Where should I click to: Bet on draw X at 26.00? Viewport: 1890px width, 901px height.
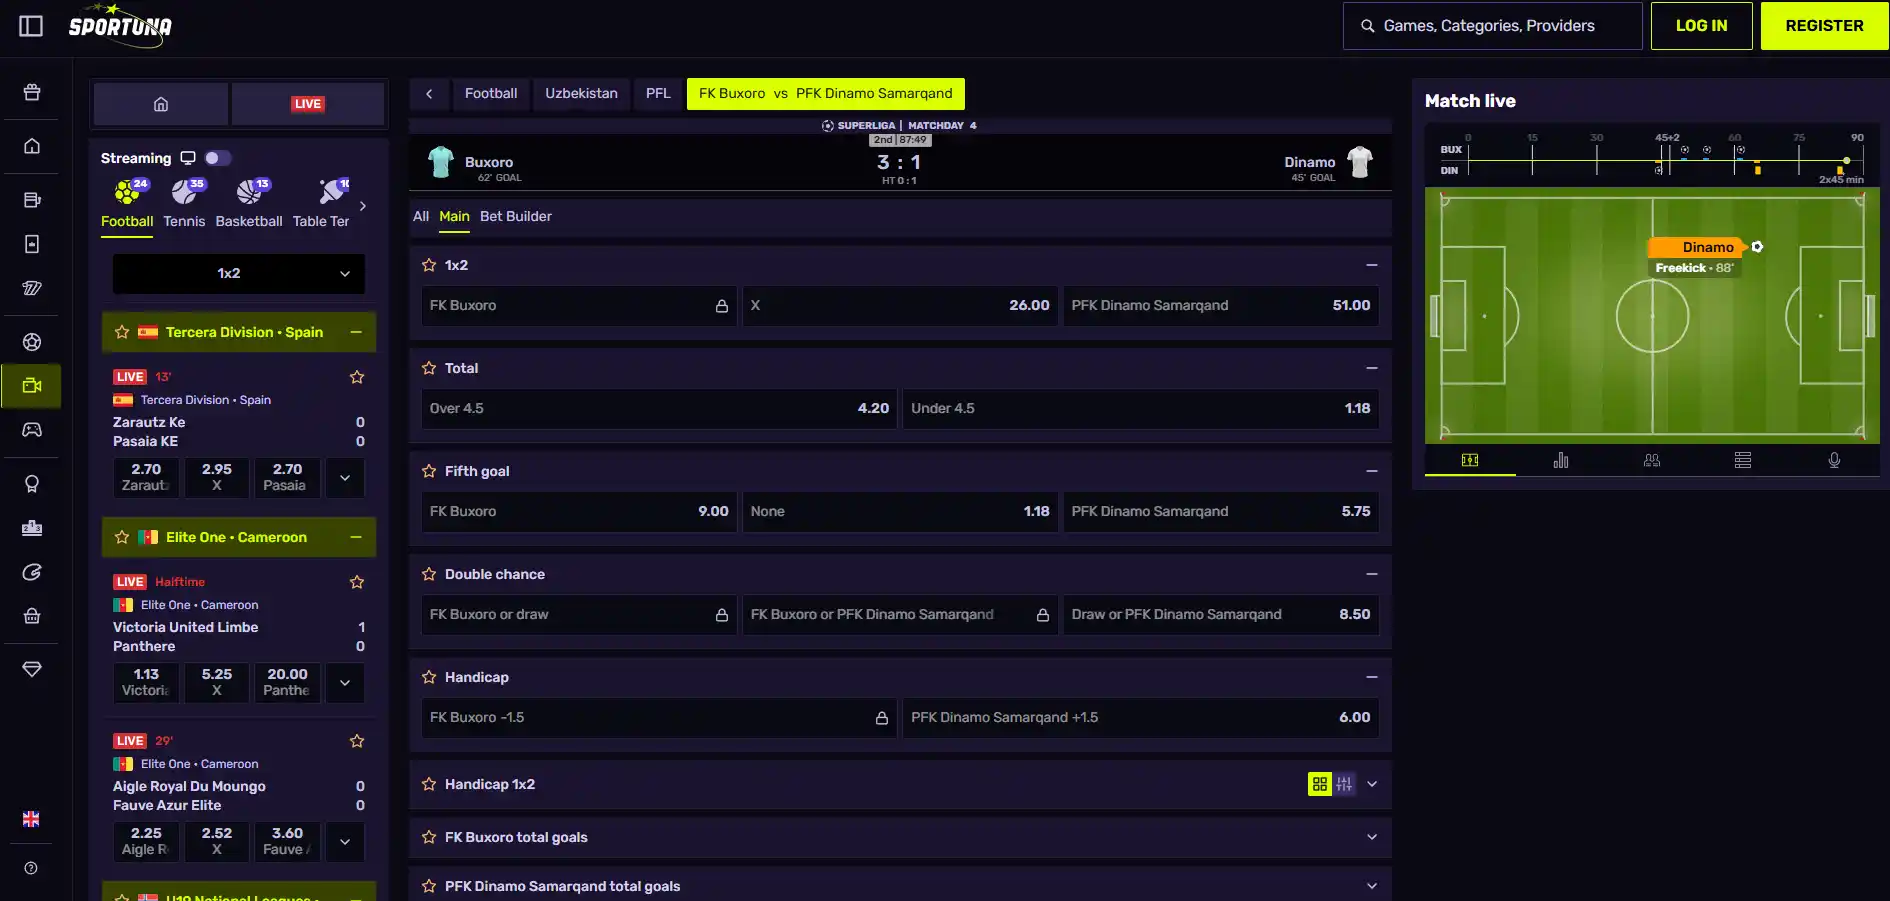point(900,306)
